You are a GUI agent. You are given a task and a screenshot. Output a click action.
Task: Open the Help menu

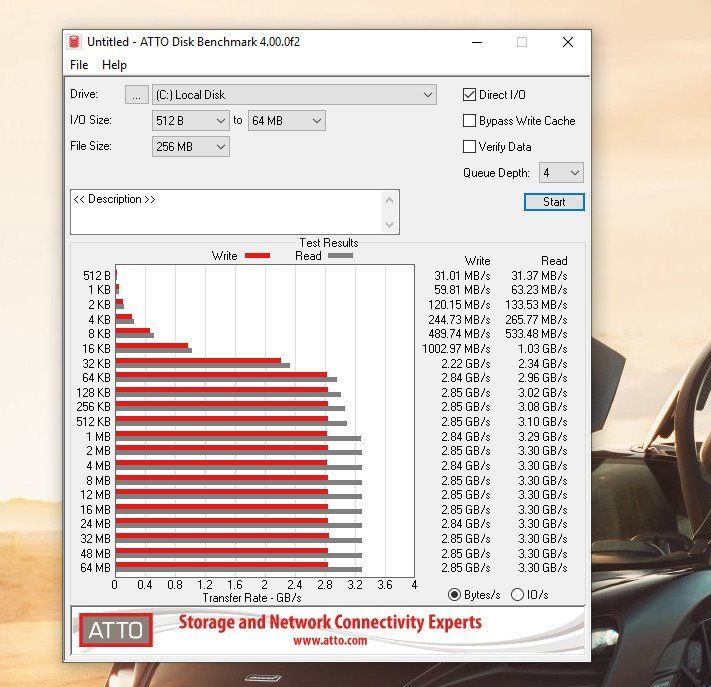[114, 65]
